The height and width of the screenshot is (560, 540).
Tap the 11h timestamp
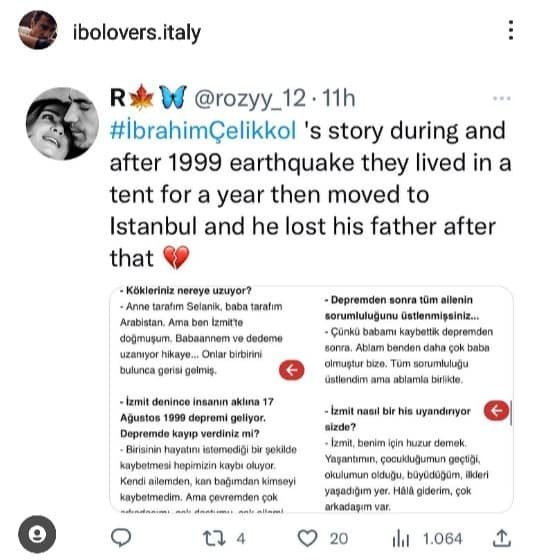click(x=339, y=98)
